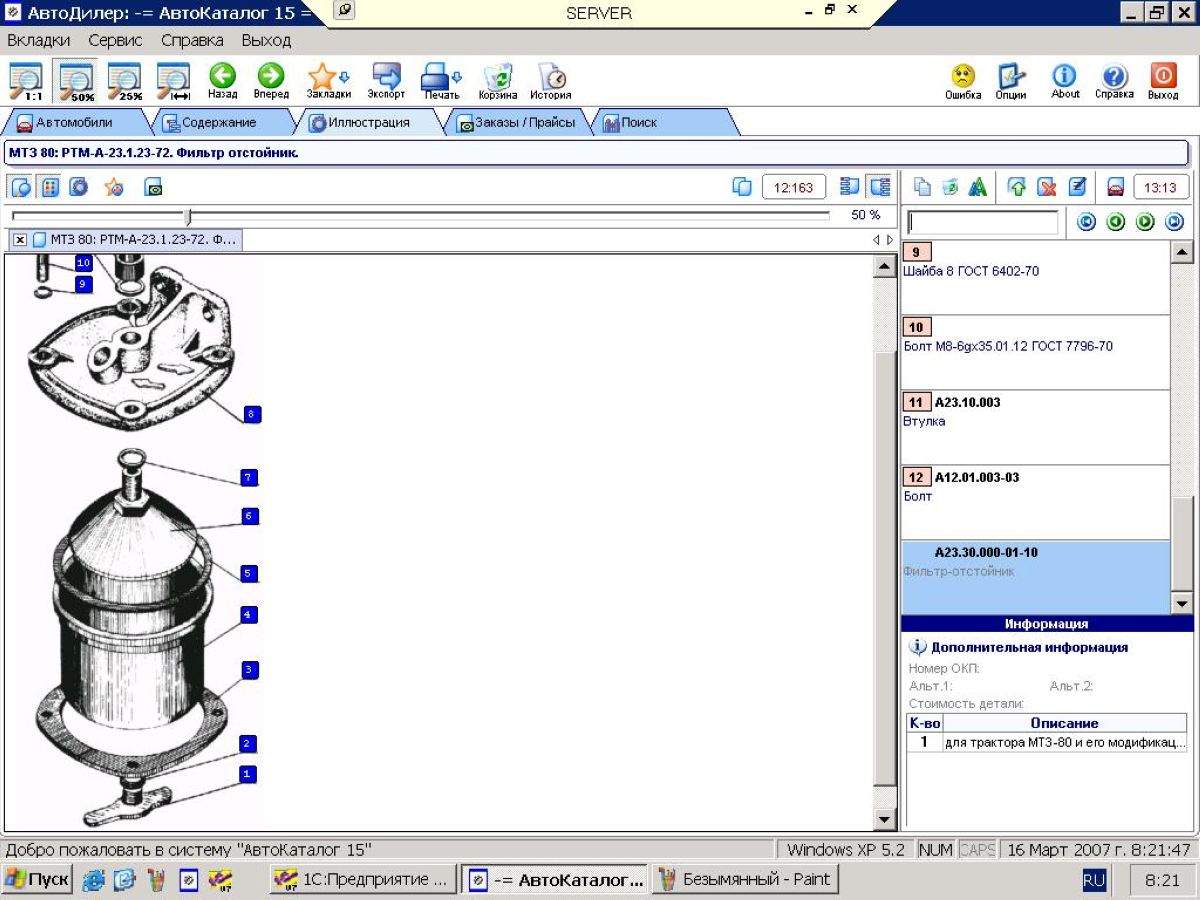Open the История history view
This screenshot has width=1200, height=900.
click(x=551, y=81)
